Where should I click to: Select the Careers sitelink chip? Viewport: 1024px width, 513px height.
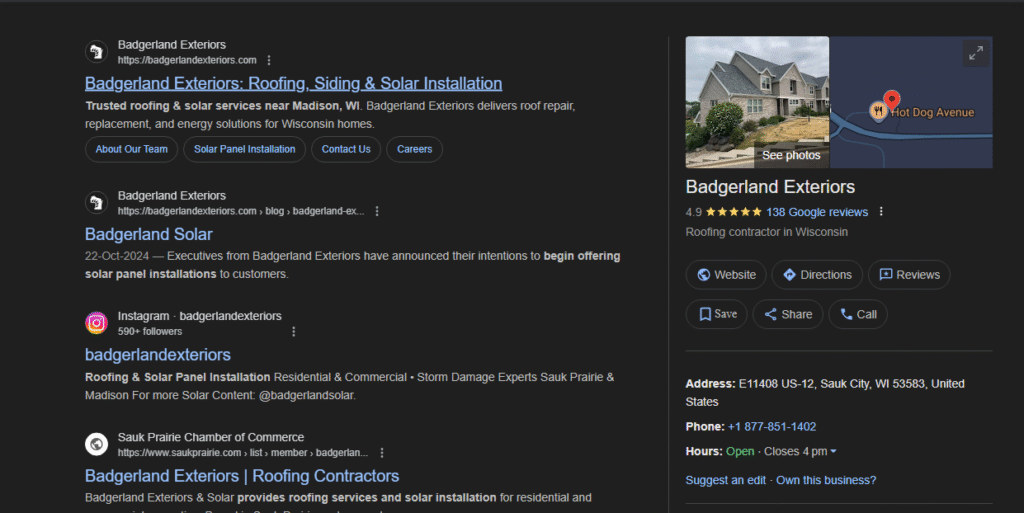click(x=415, y=149)
